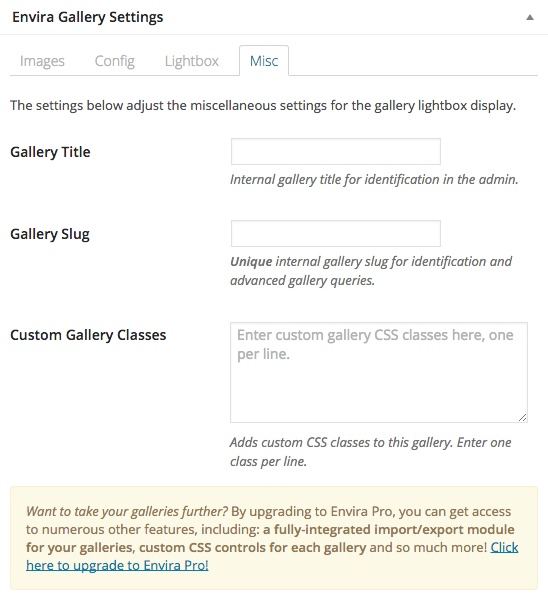The width and height of the screenshot is (548, 605).
Task: Open the Config tab
Action: pos(115,61)
